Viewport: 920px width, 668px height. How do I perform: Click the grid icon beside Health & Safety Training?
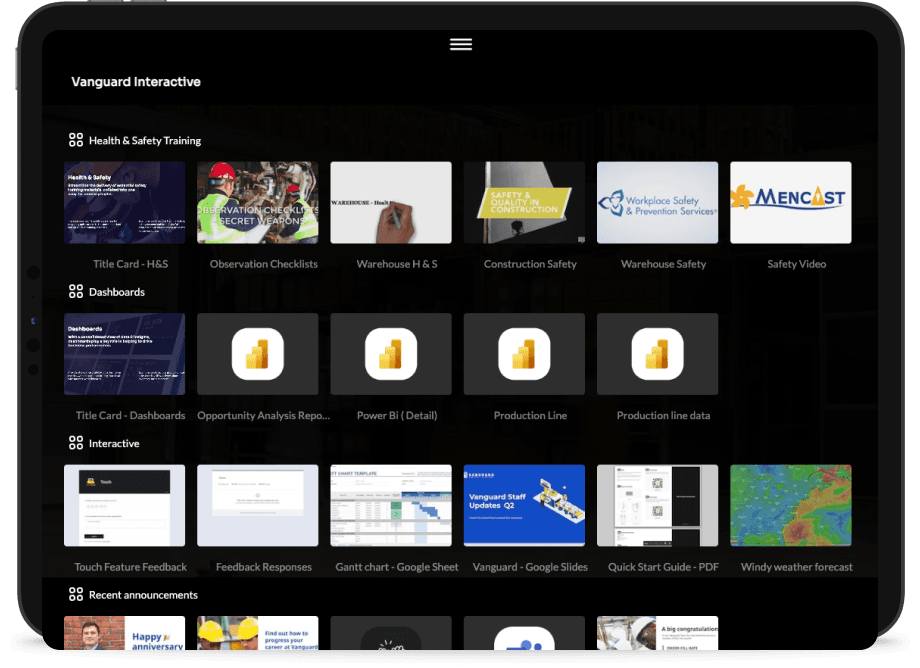78,141
